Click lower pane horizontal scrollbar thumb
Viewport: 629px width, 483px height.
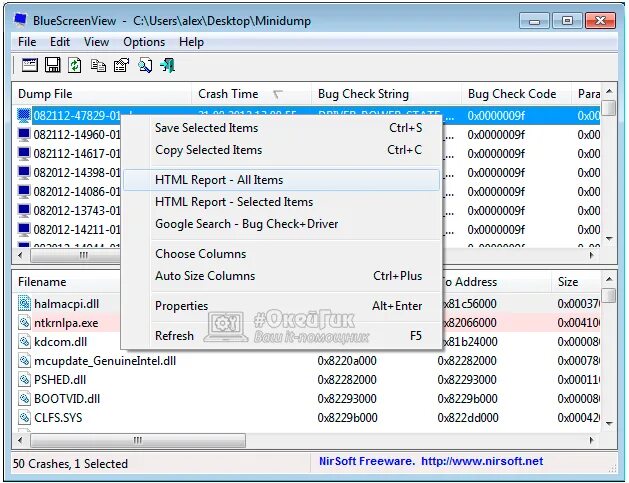138,440
